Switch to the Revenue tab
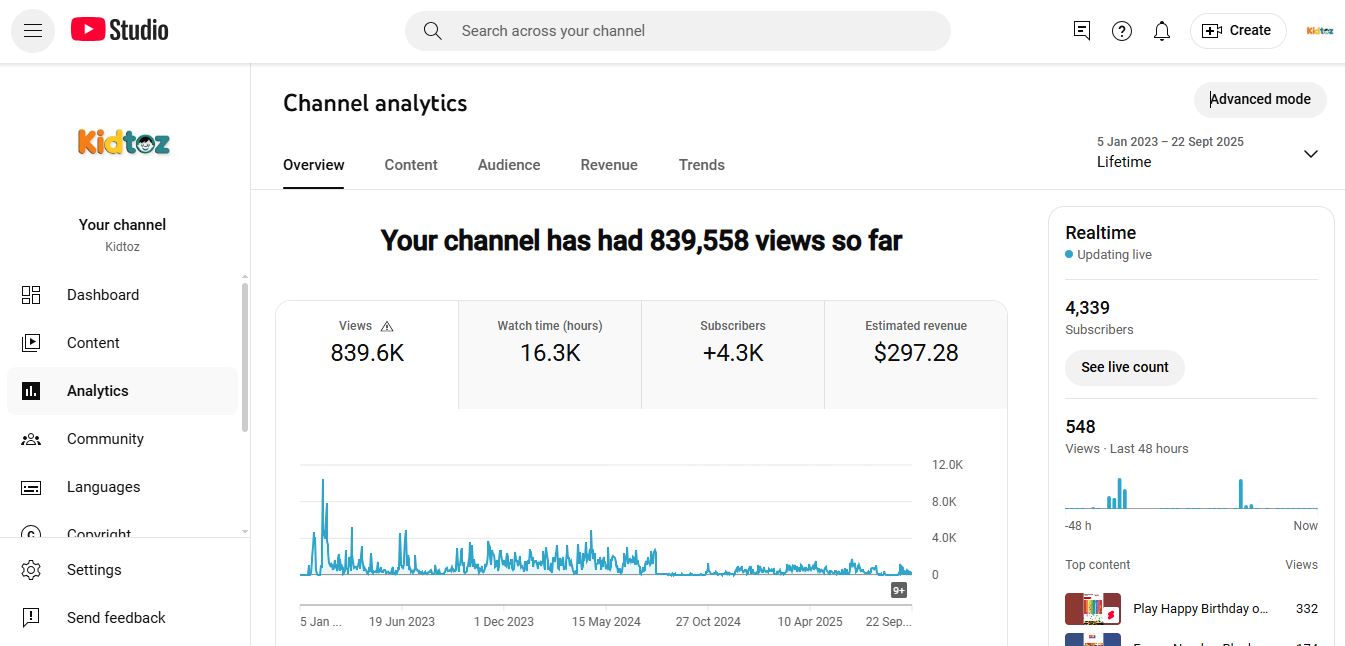The height and width of the screenshot is (646, 1345). 609,165
